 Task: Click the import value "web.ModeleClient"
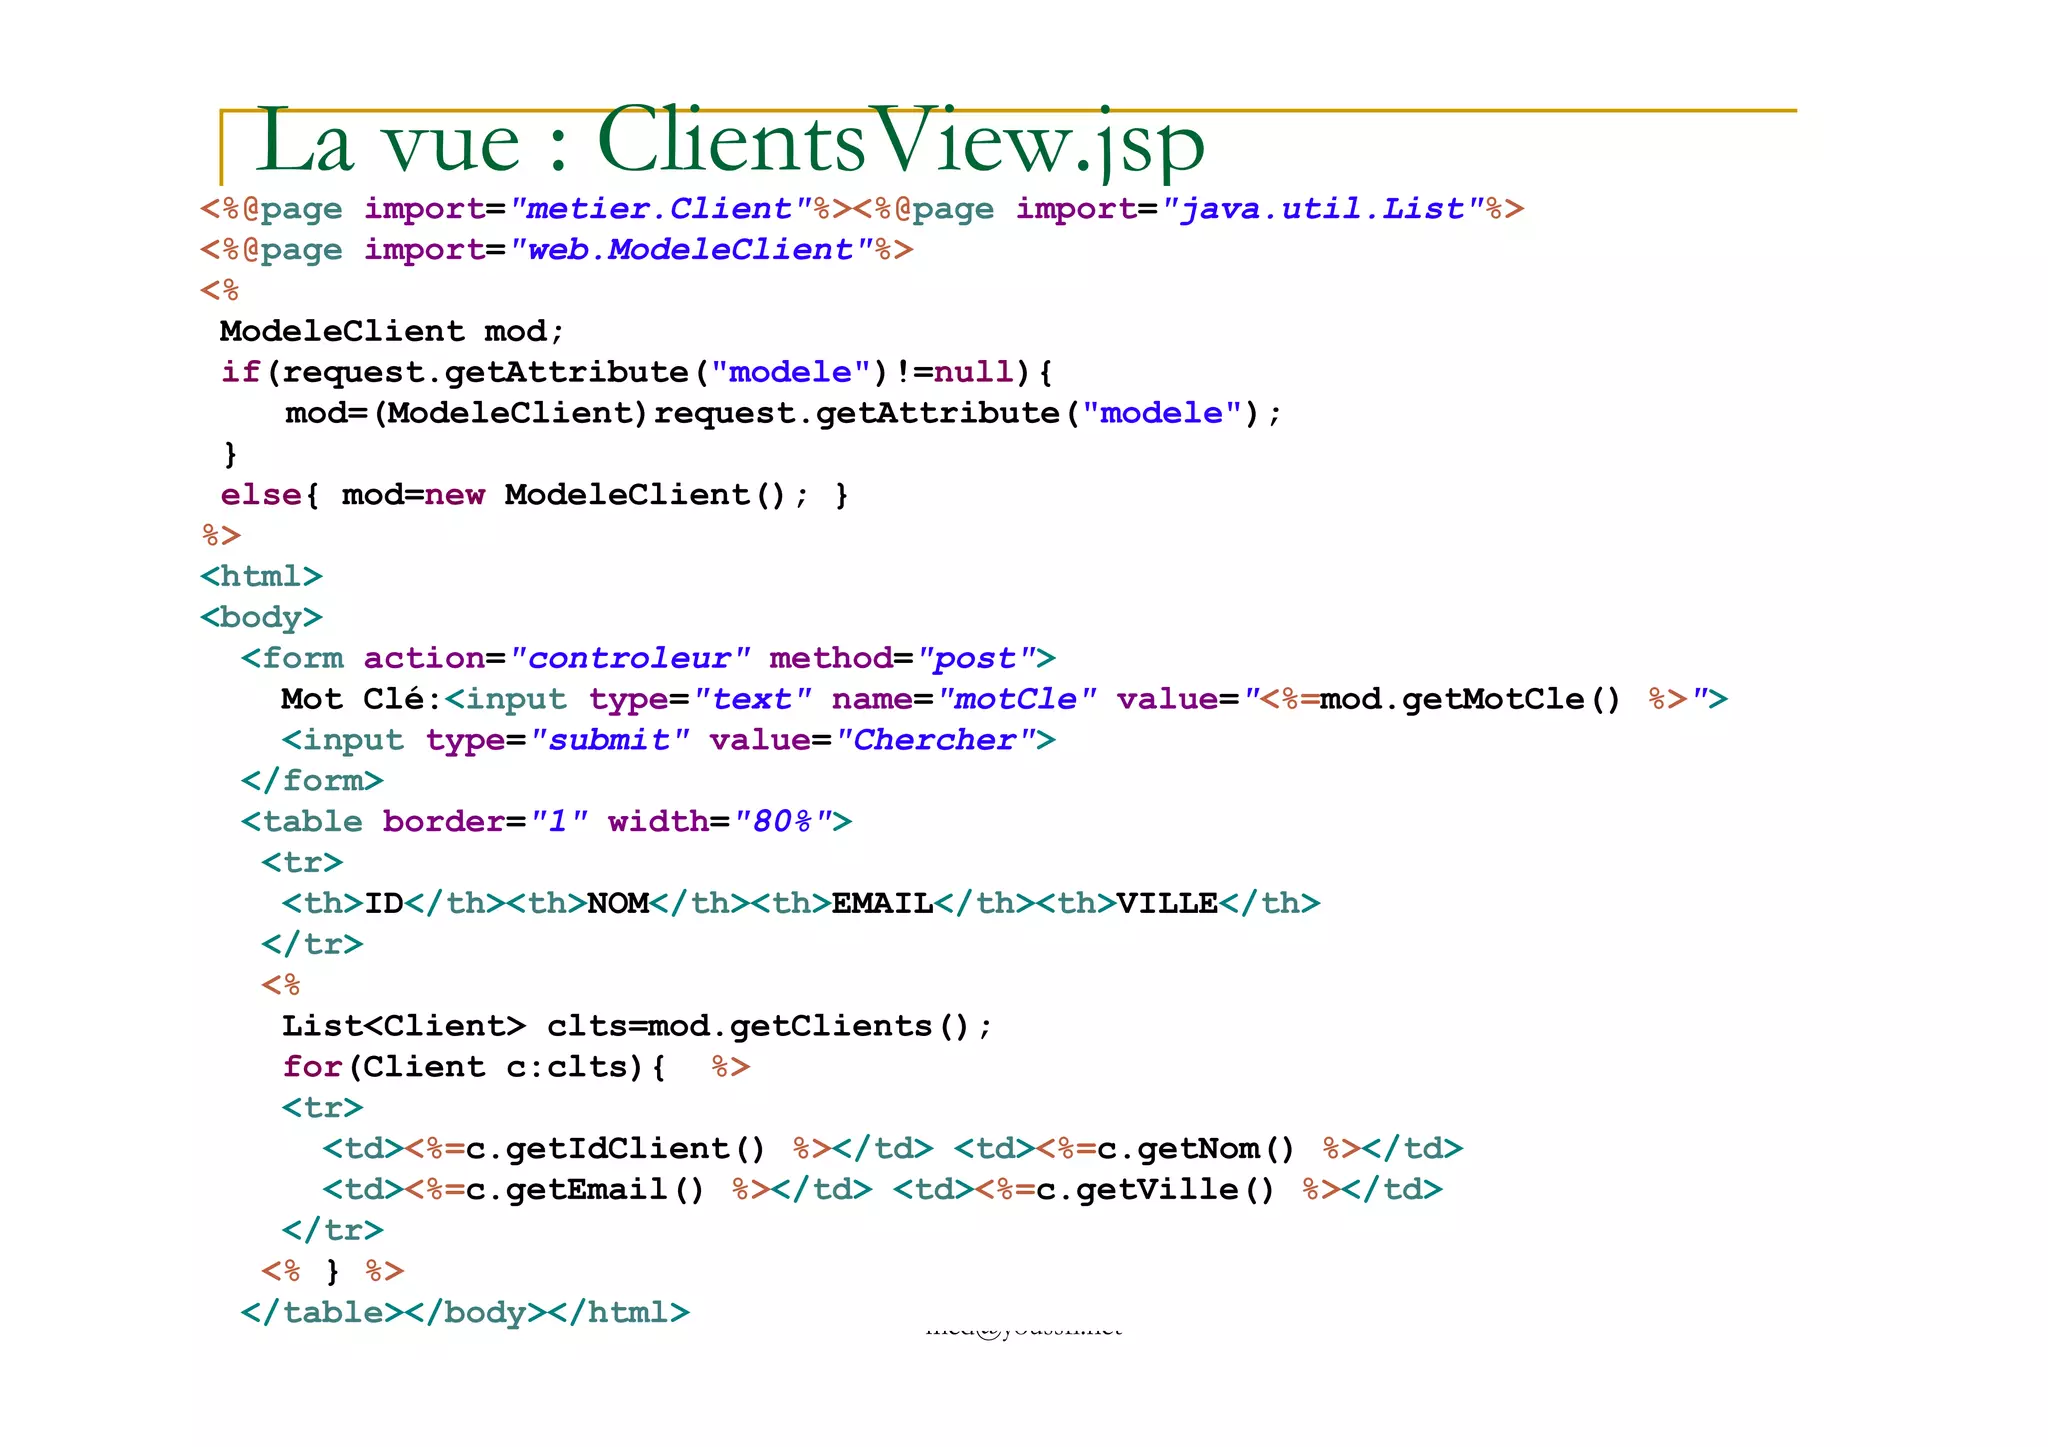click(690, 250)
